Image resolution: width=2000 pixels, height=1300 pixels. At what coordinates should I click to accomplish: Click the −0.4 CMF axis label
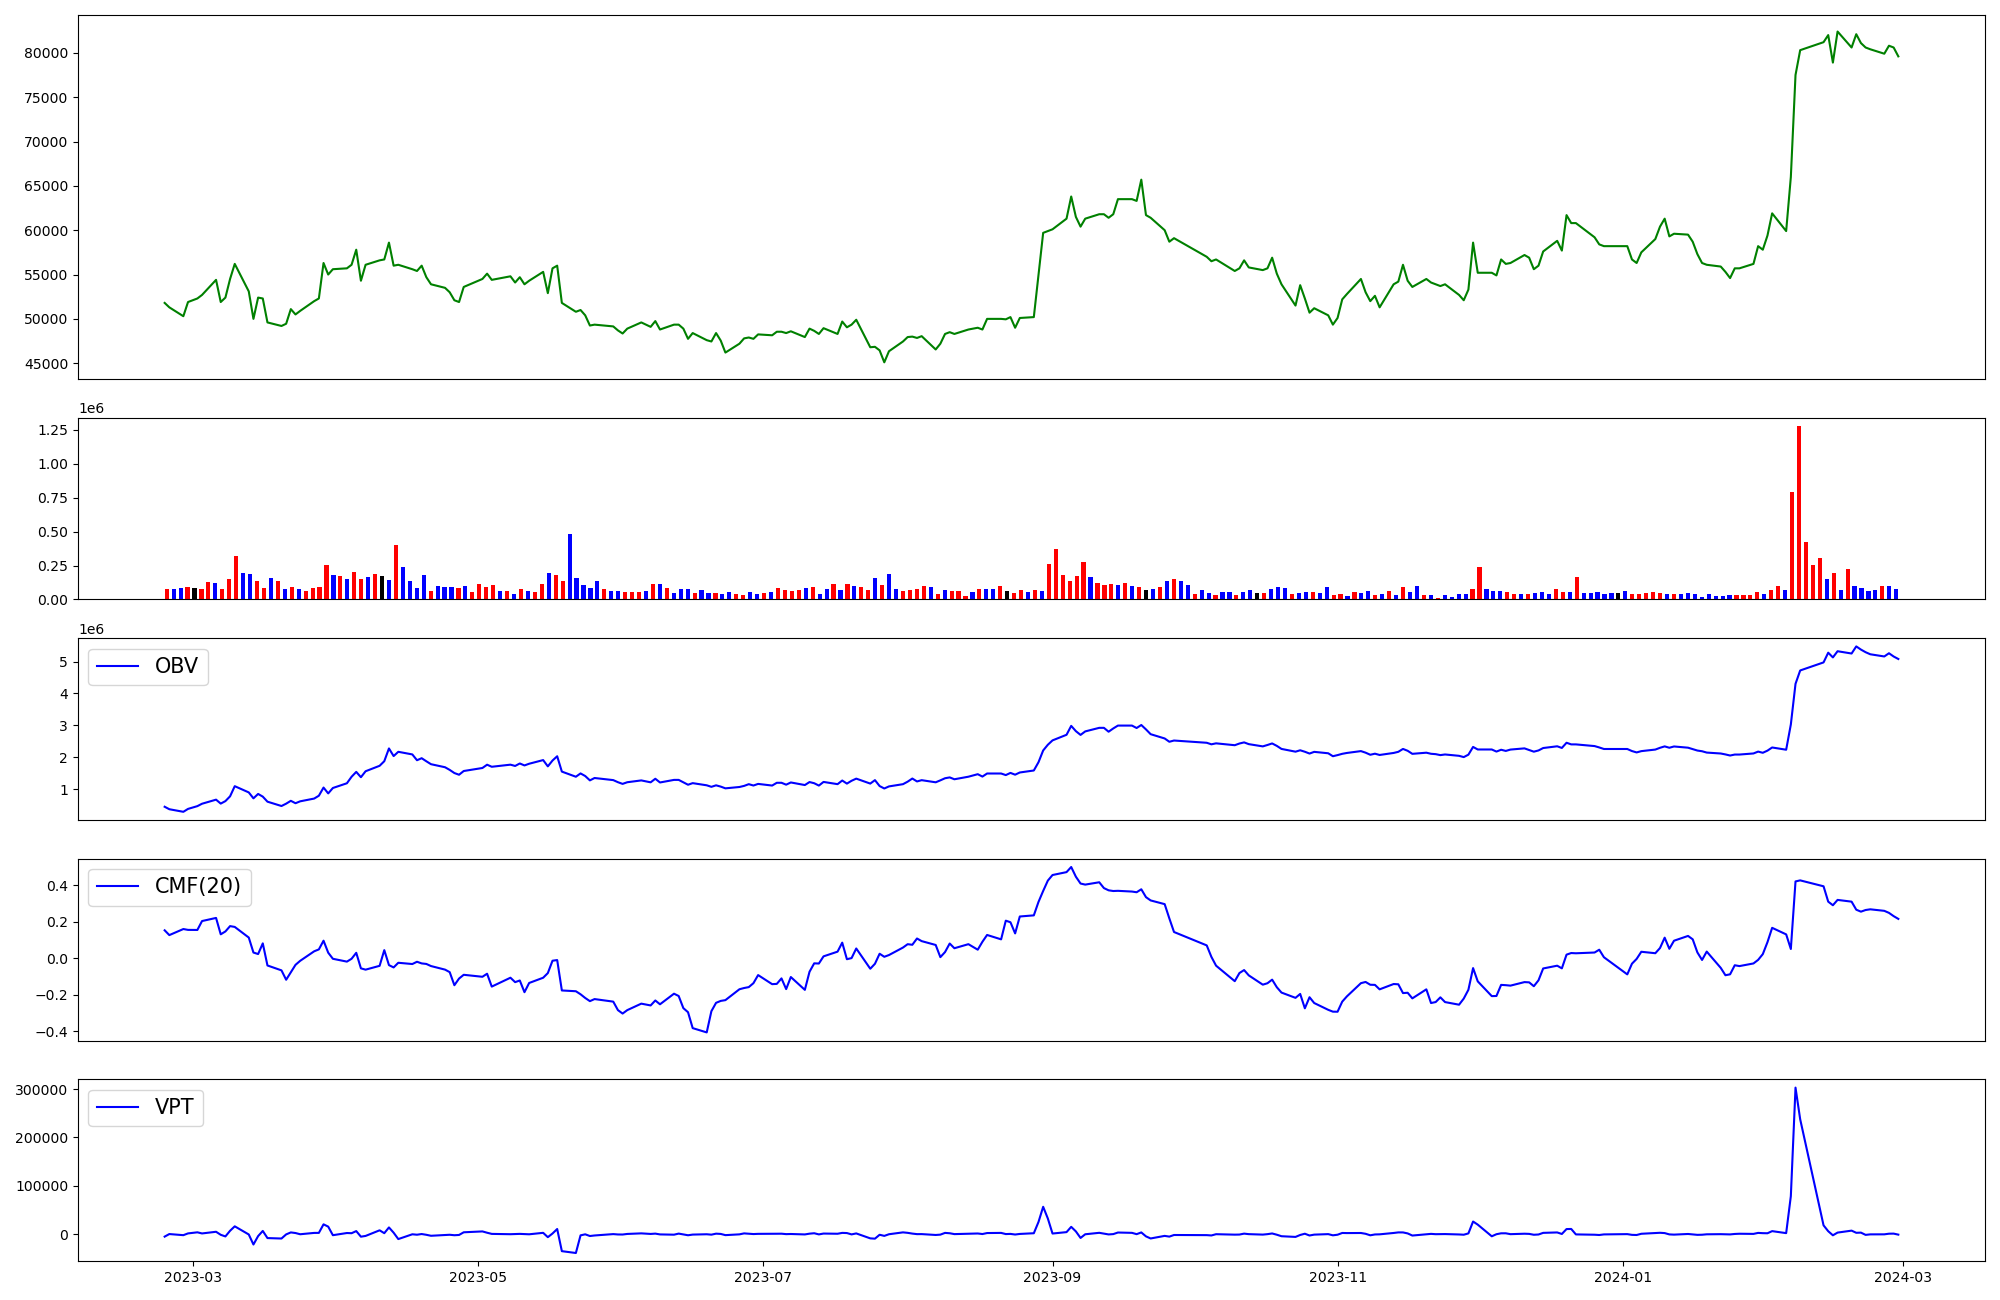(x=50, y=1032)
